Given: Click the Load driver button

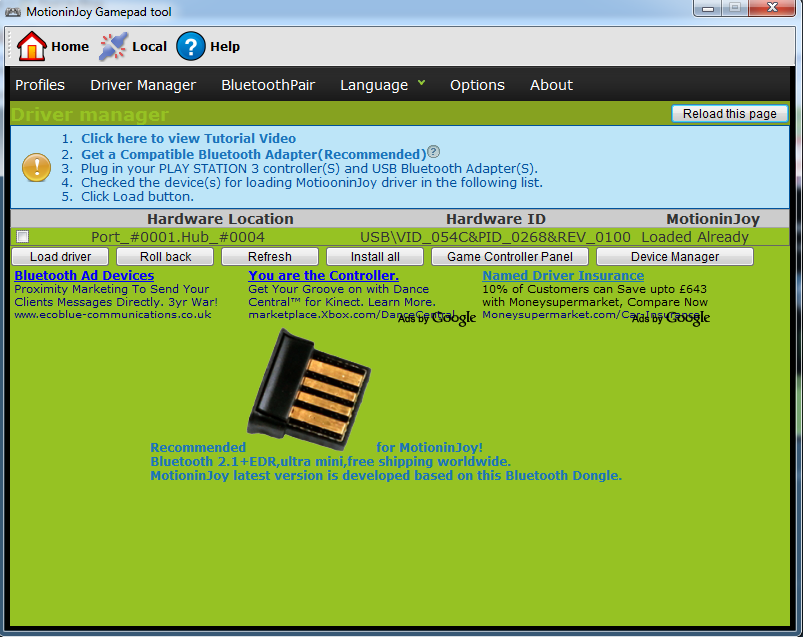Looking at the screenshot, I should 61,256.
